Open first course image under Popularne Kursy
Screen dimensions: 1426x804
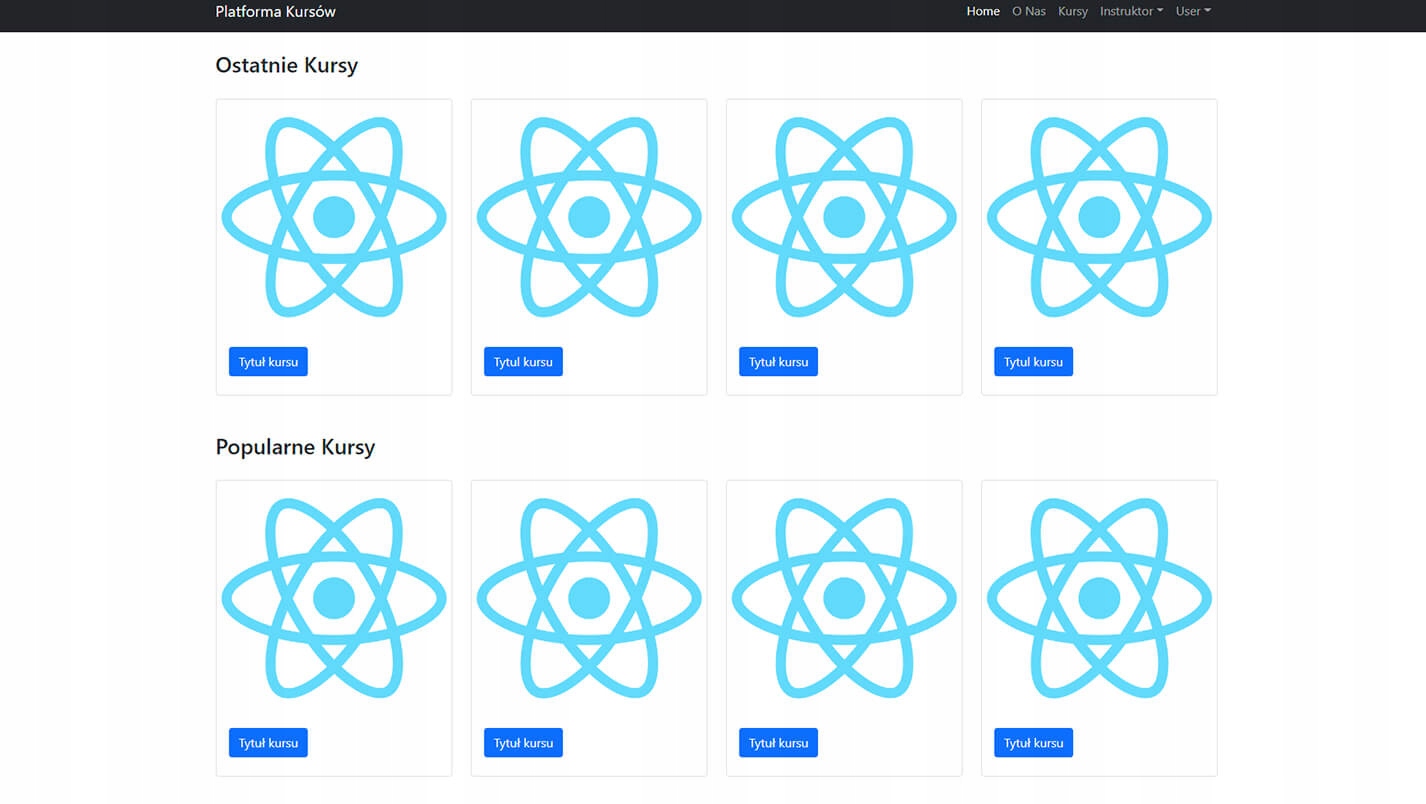coord(334,598)
